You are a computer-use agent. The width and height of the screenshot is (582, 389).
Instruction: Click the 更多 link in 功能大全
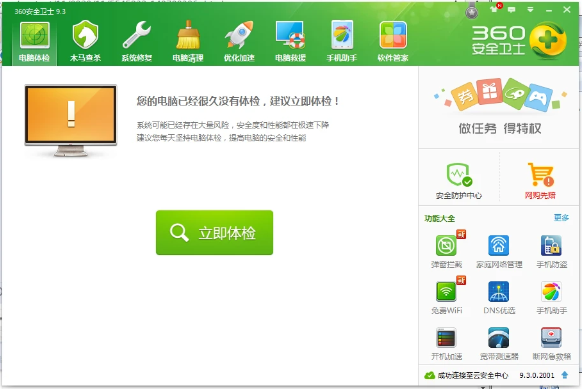point(561,218)
